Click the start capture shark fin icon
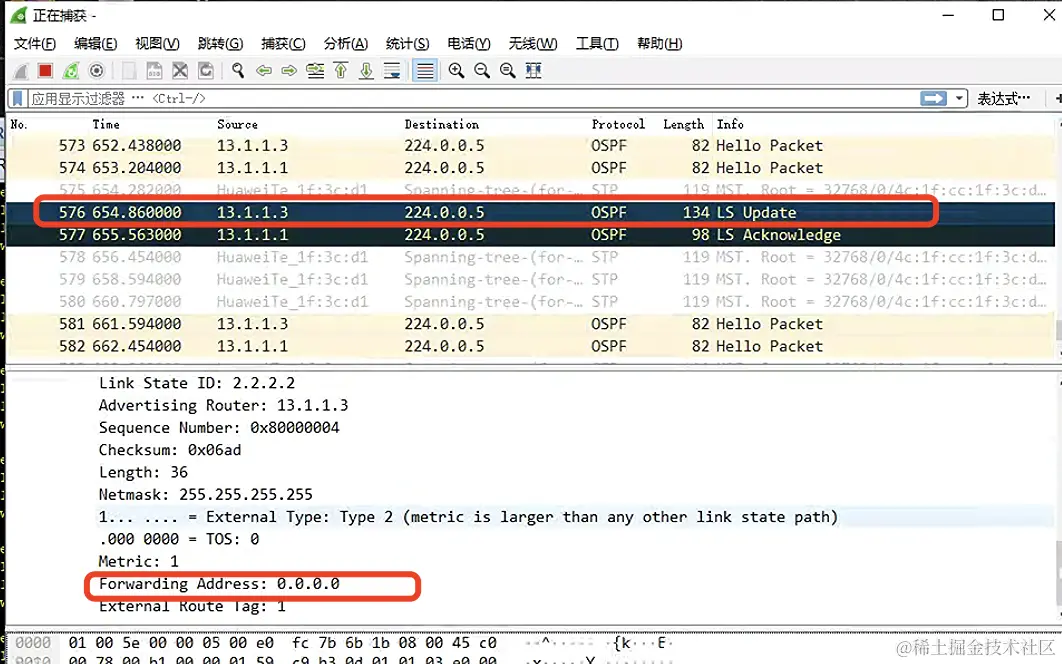 (20, 70)
